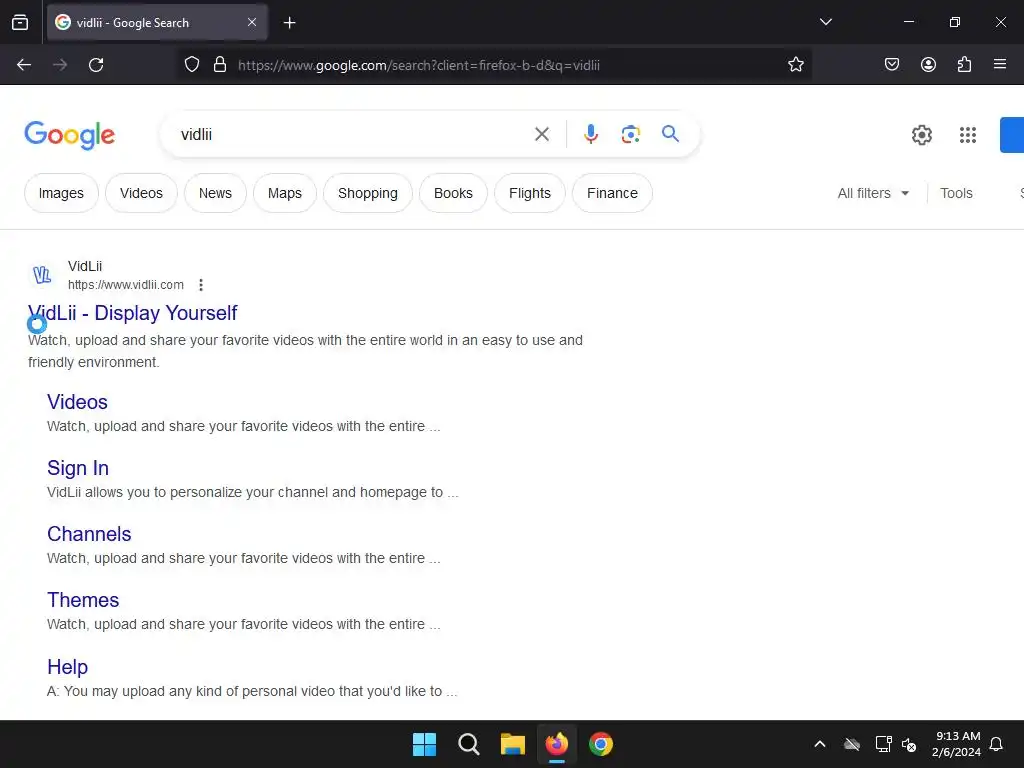The height and width of the screenshot is (768, 1024).
Task: Open Firefox application hamburger menu
Action: [x=999, y=65]
